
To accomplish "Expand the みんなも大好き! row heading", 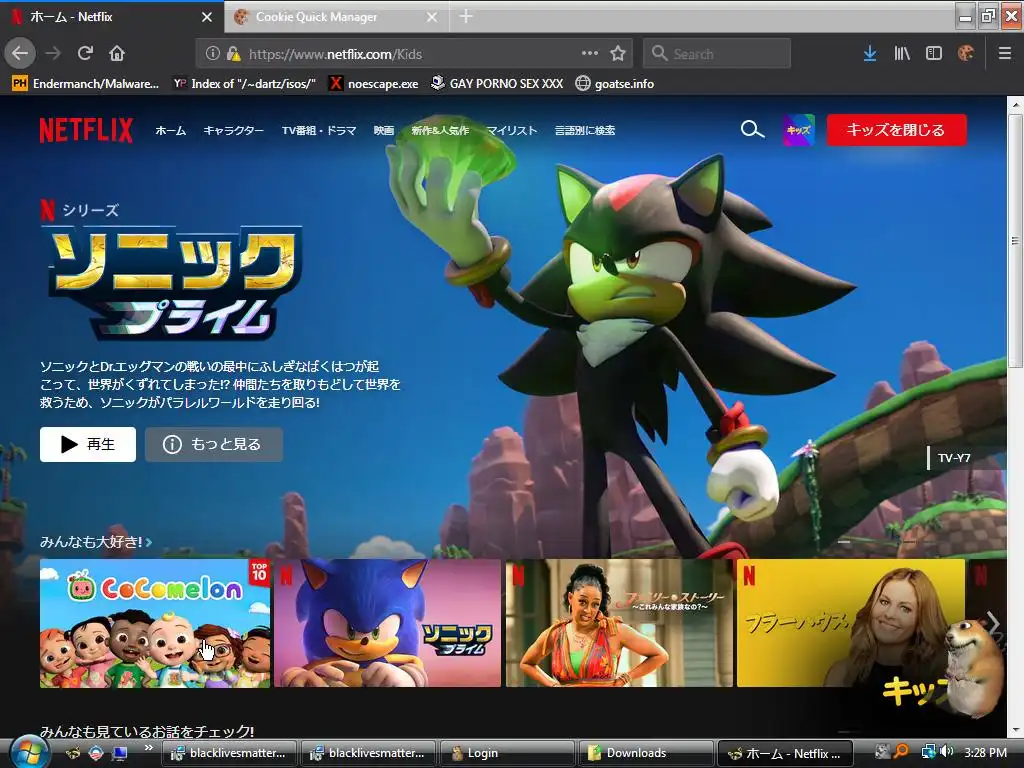I will click(96, 541).
